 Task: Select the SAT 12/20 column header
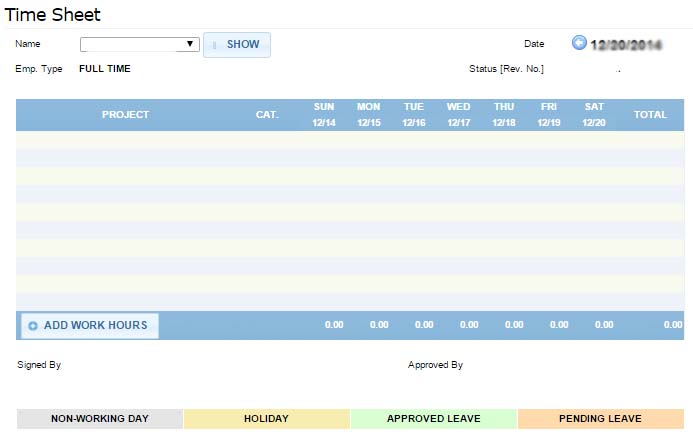tap(594, 115)
